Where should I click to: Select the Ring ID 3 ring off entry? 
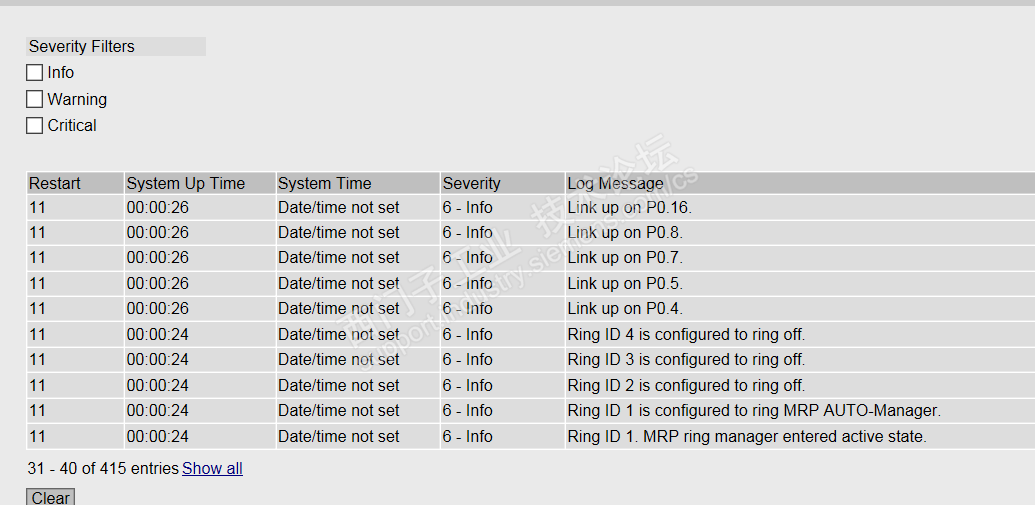coord(685,360)
